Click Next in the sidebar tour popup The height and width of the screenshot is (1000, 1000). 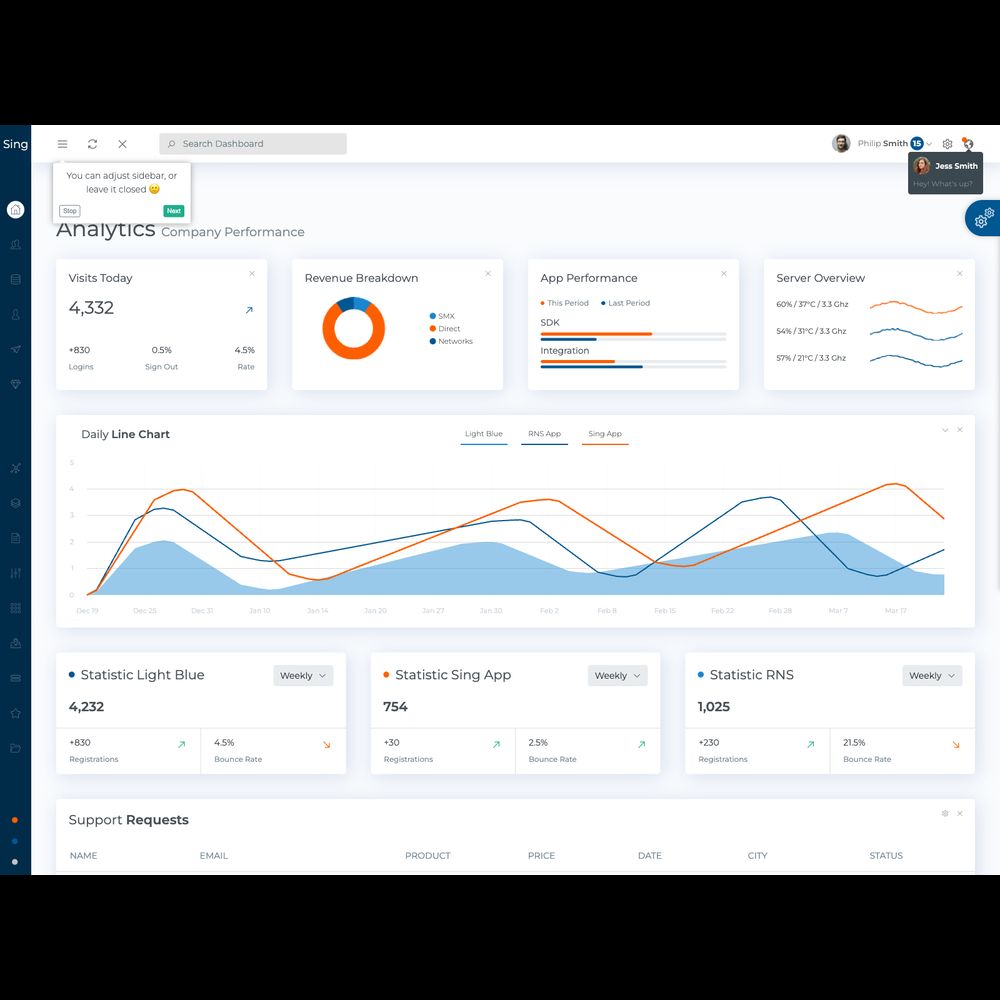[174, 211]
